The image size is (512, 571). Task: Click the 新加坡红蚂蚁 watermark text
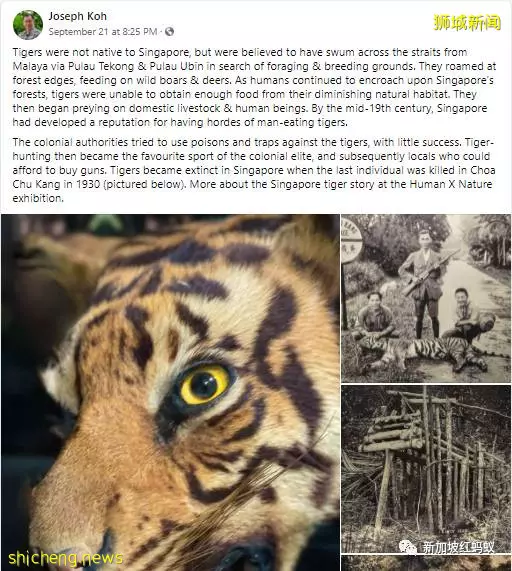coord(458,547)
